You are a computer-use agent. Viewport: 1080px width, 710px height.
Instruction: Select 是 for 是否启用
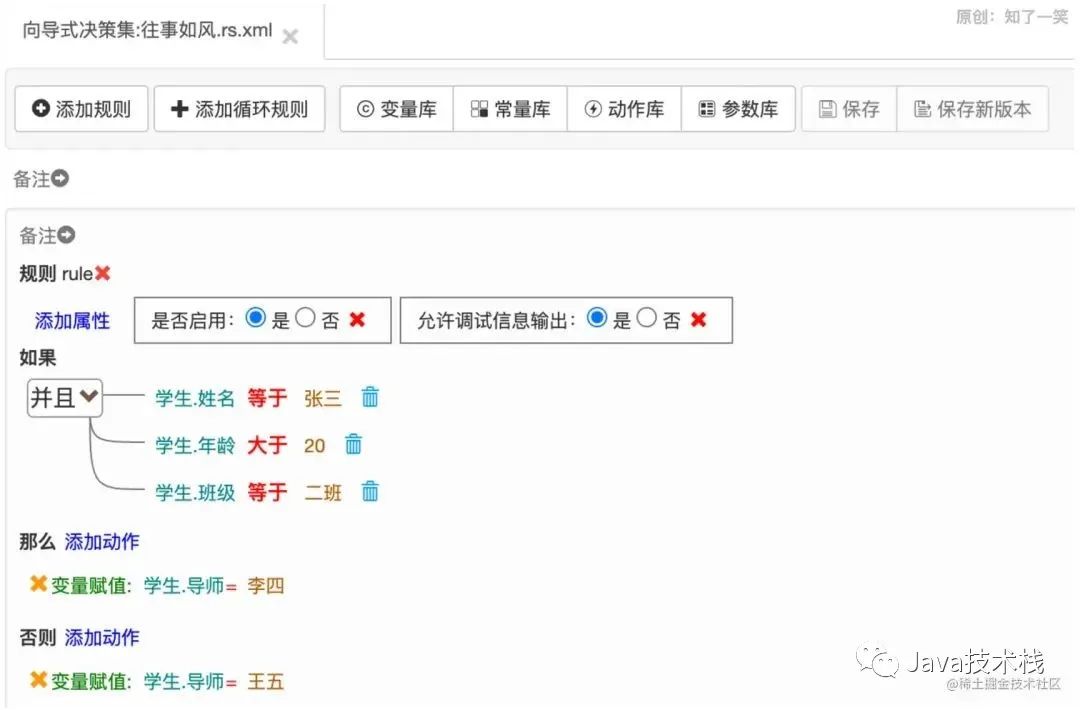(256, 317)
